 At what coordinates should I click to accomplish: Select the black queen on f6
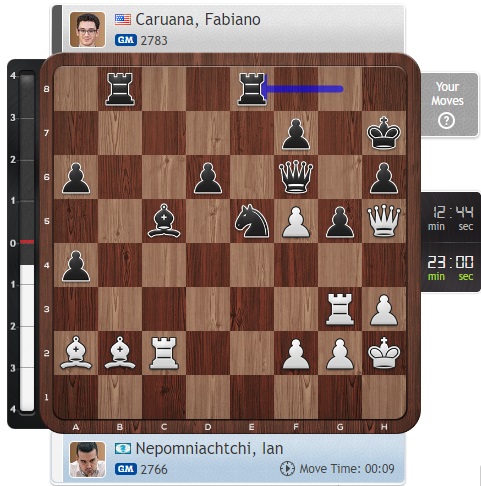(x=296, y=177)
